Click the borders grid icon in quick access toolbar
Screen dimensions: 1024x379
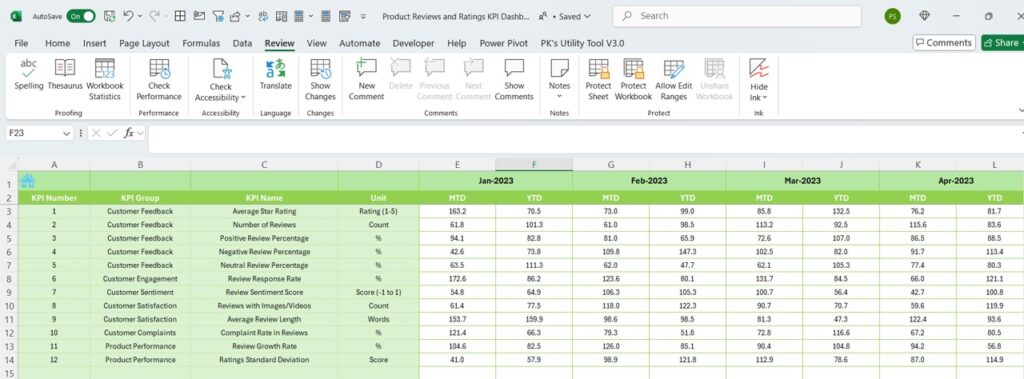(180, 16)
